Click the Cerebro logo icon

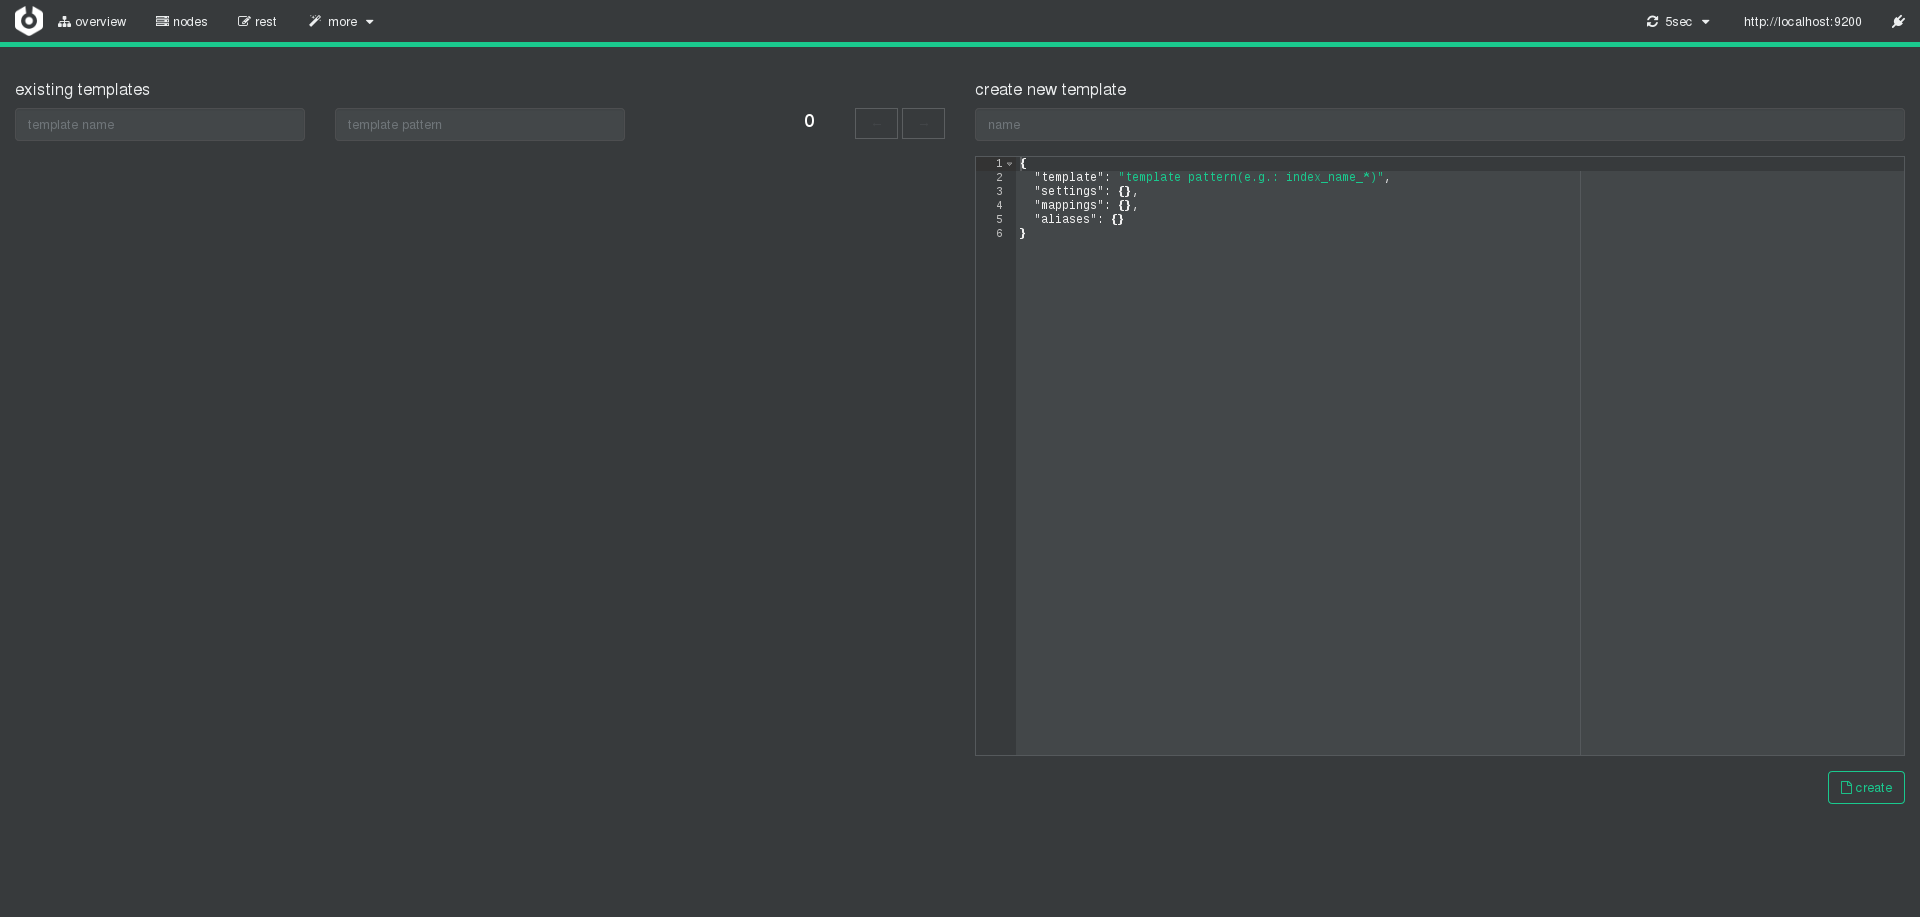(29, 21)
